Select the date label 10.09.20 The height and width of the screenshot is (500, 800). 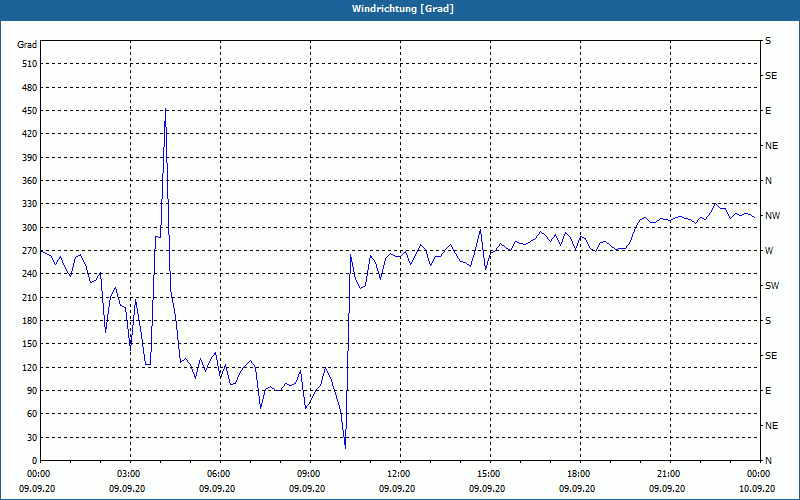[759, 489]
